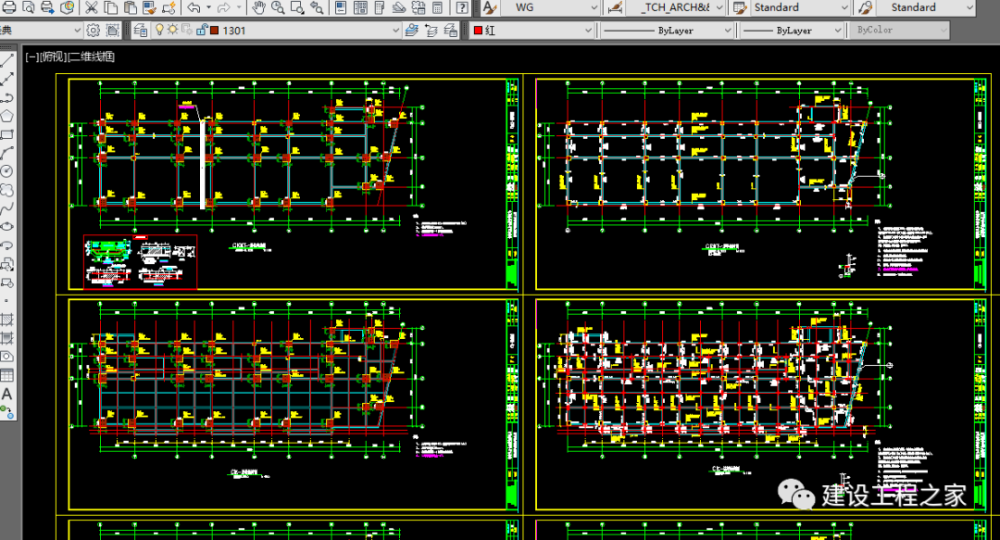Image resolution: width=1000 pixels, height=540 pixels.
Task: Toggle lock state of layer 1301
Action: 202,29
